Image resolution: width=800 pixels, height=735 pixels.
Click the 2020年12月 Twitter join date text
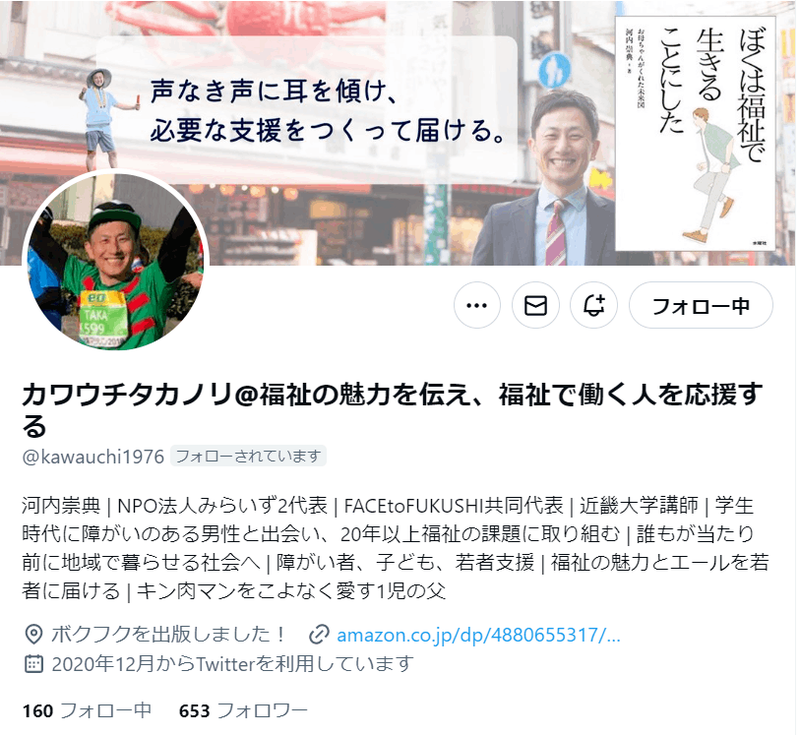point(233,664)
